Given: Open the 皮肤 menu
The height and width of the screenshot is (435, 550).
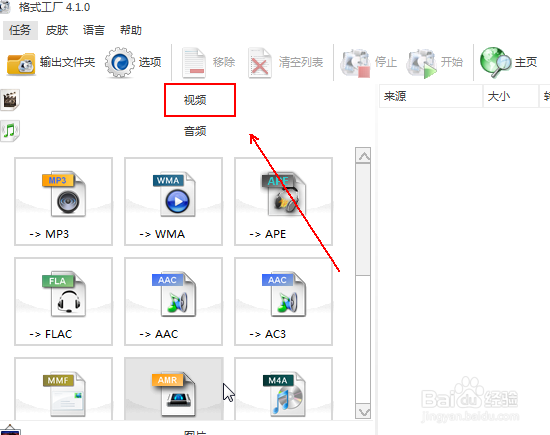Looking at the screenshot, I should tap(57, 30).
